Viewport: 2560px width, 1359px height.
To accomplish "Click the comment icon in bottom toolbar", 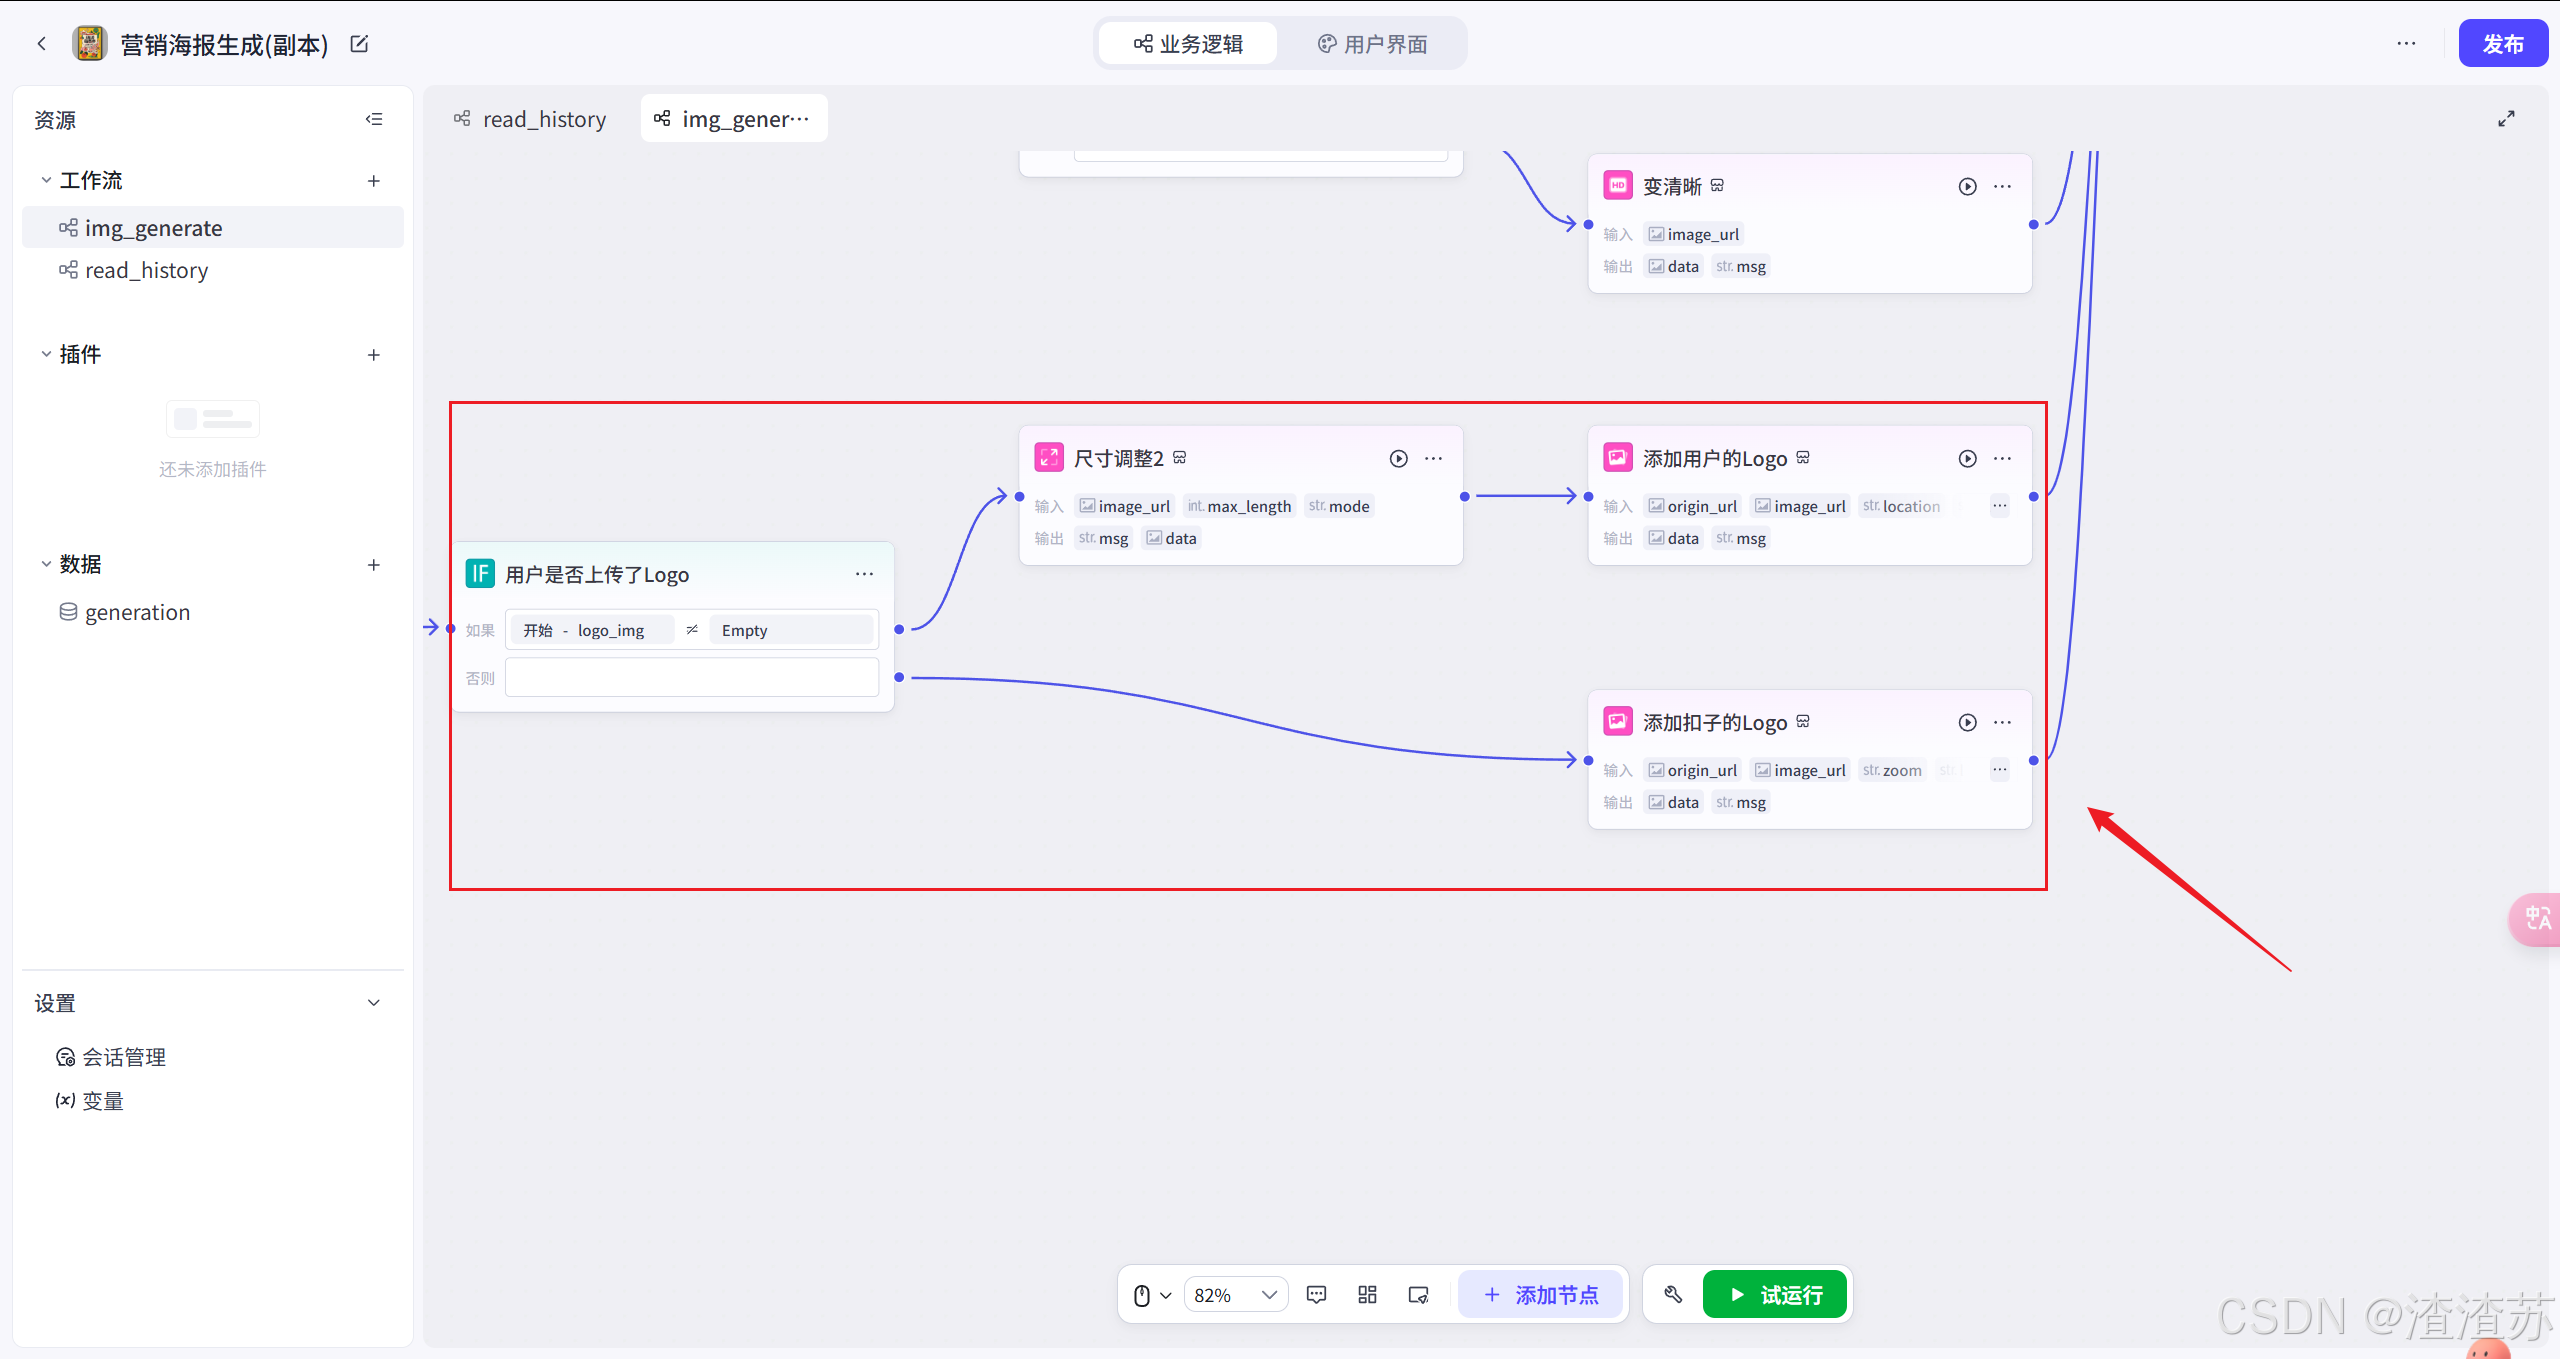I will pos(1316,1295).
